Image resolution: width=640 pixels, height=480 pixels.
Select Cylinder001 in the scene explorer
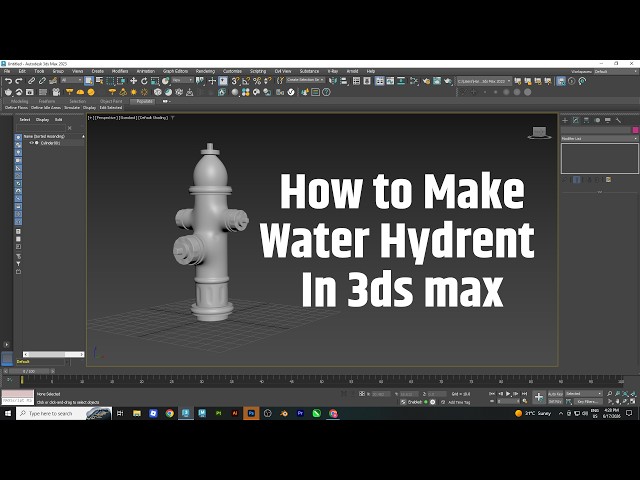pos(51,143)
